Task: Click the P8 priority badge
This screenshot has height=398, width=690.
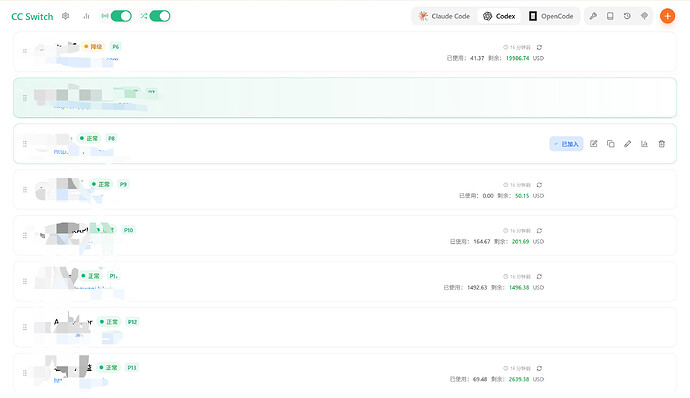Action: pos(112,138)
